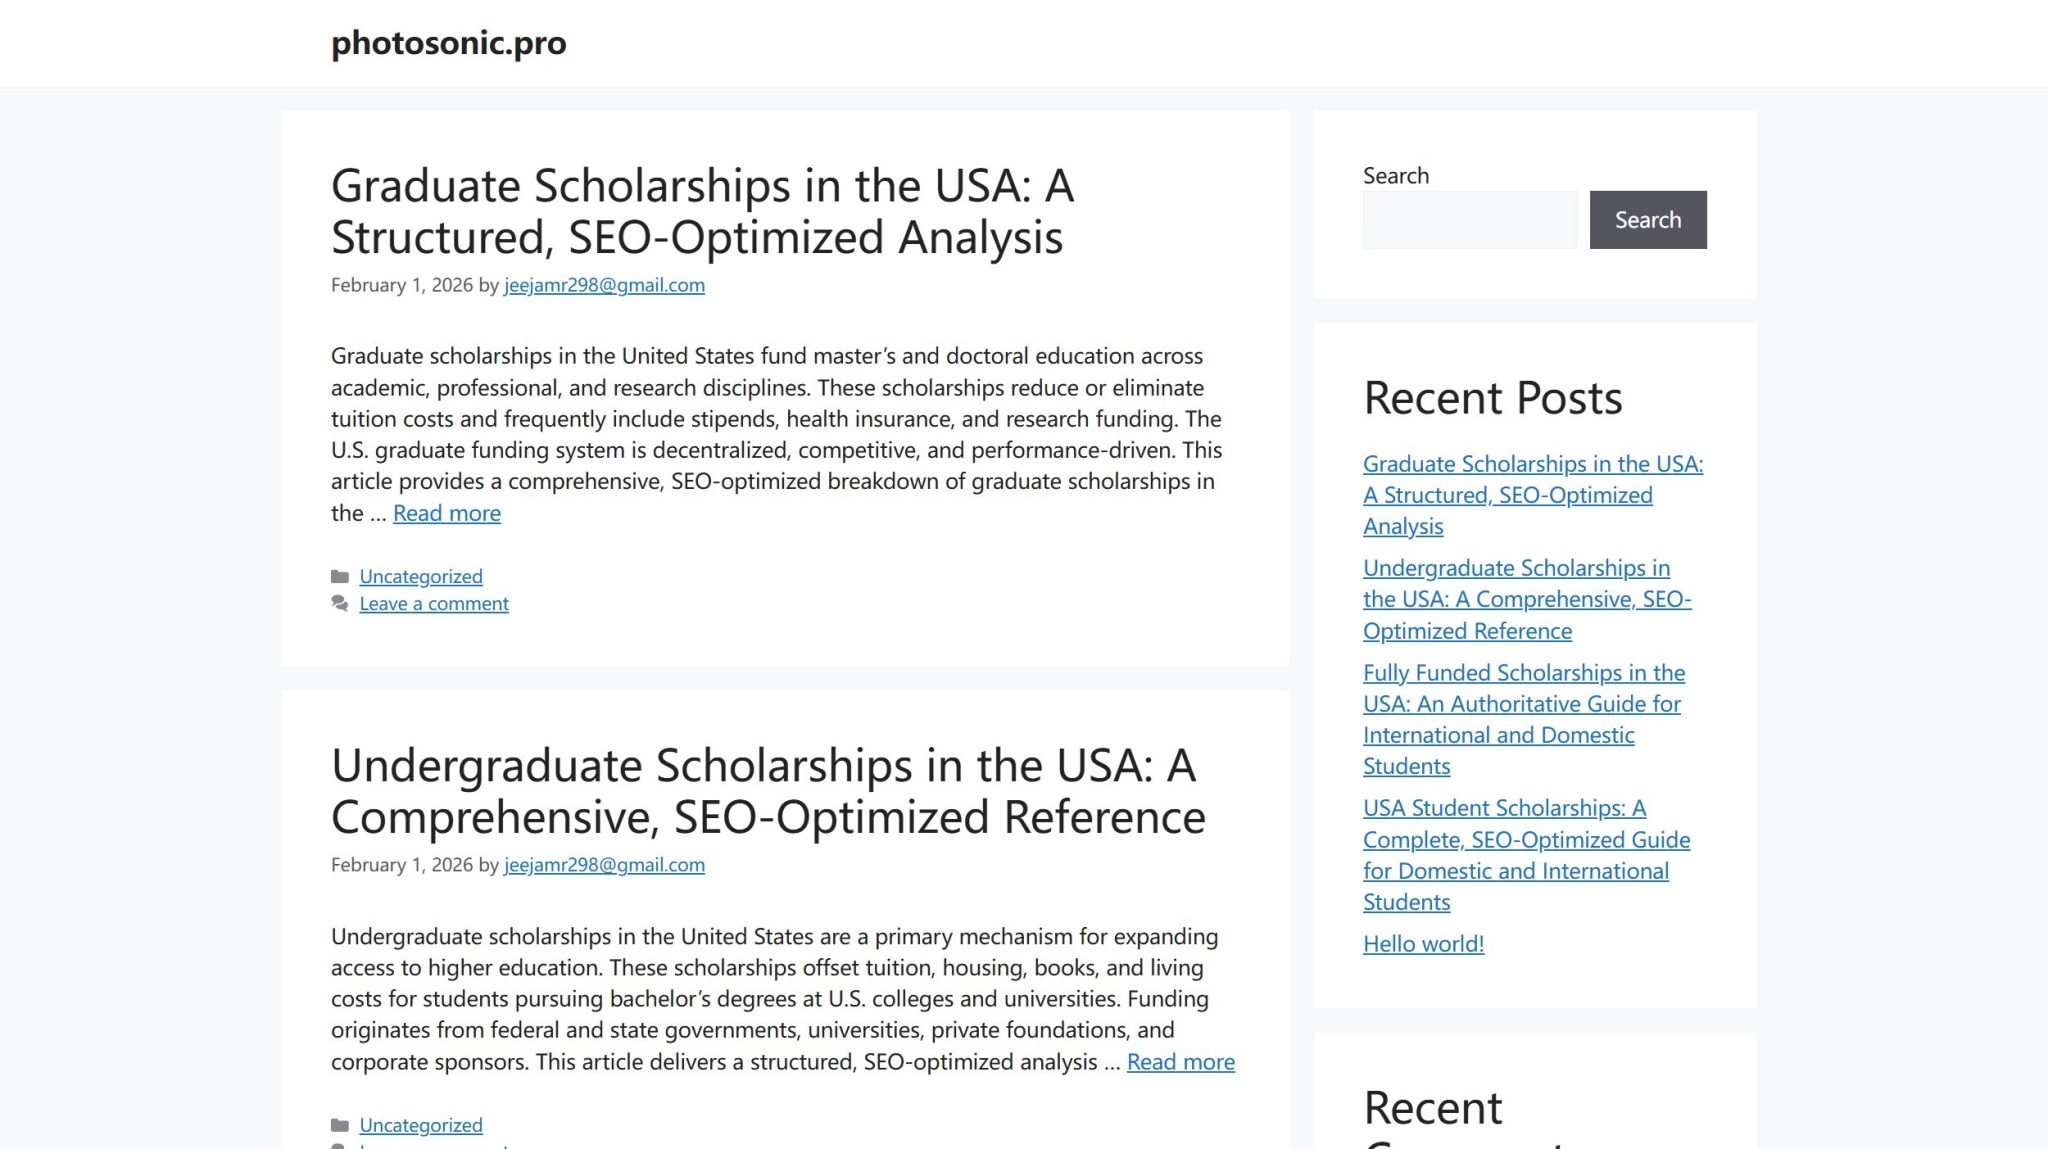Viewport: 2048px width, 1149px height.
Task: Open the Hello world! recent post
Action: 1423,944
